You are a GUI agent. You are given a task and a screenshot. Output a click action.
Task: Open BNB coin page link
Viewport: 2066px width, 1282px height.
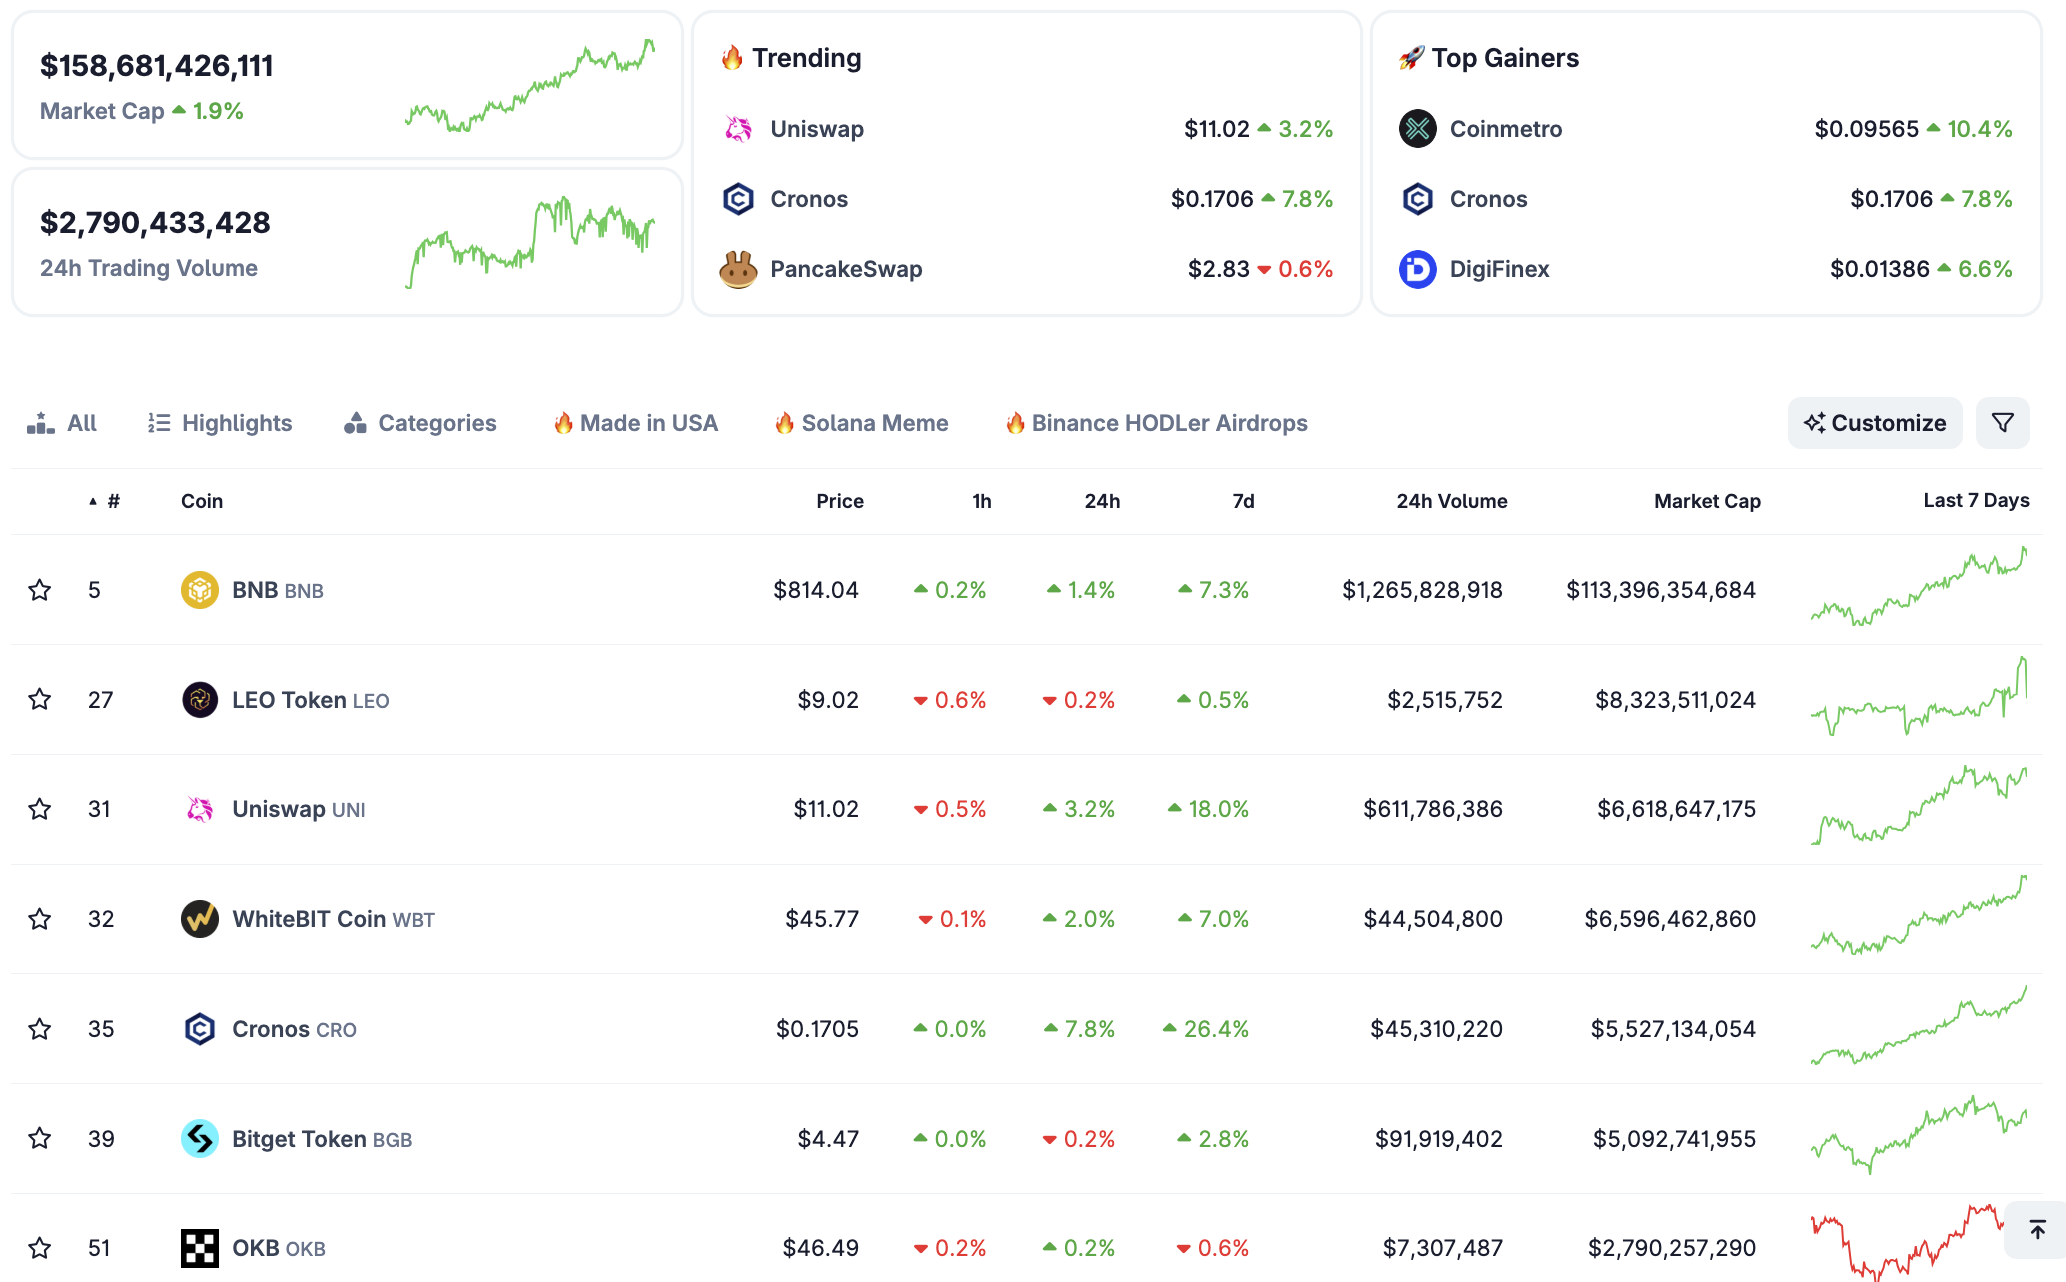(278, 590)
